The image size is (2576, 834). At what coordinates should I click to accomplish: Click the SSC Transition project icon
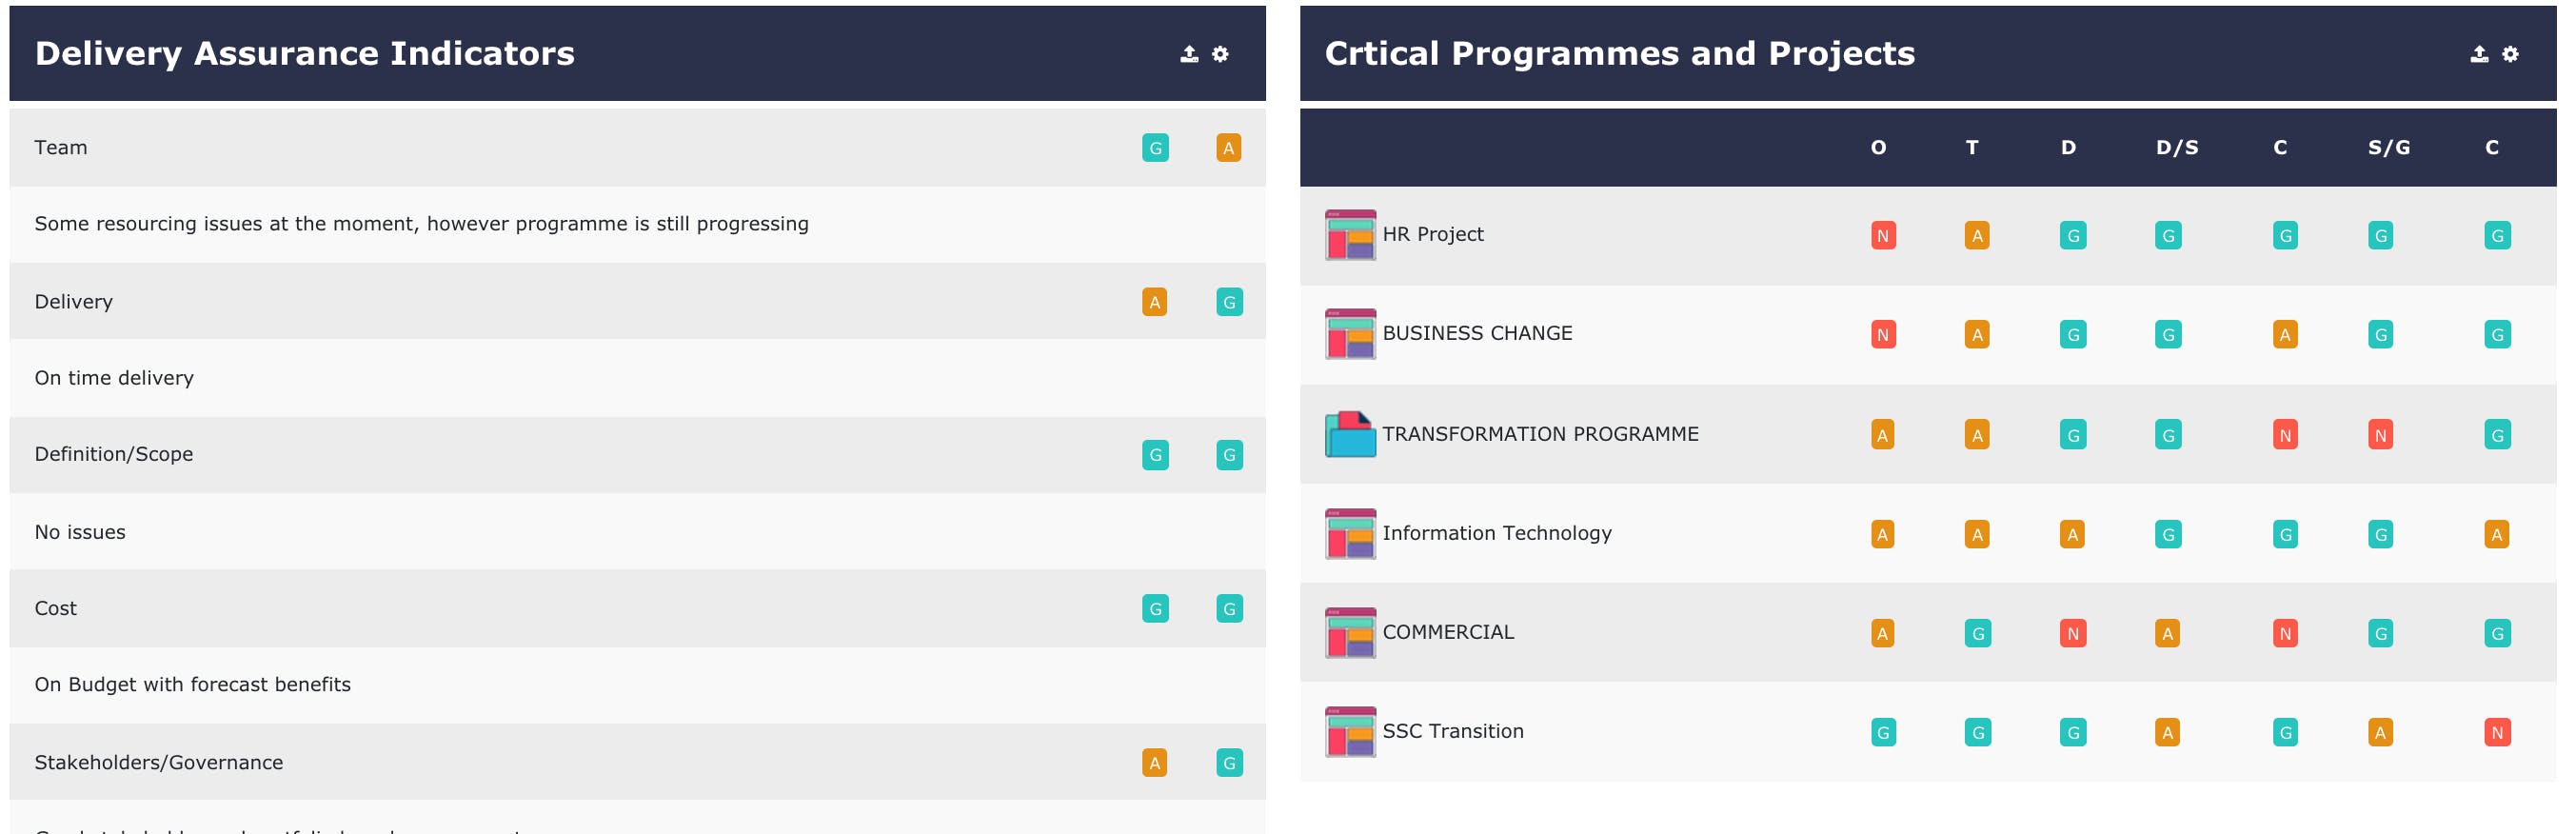coord(1350,732)
